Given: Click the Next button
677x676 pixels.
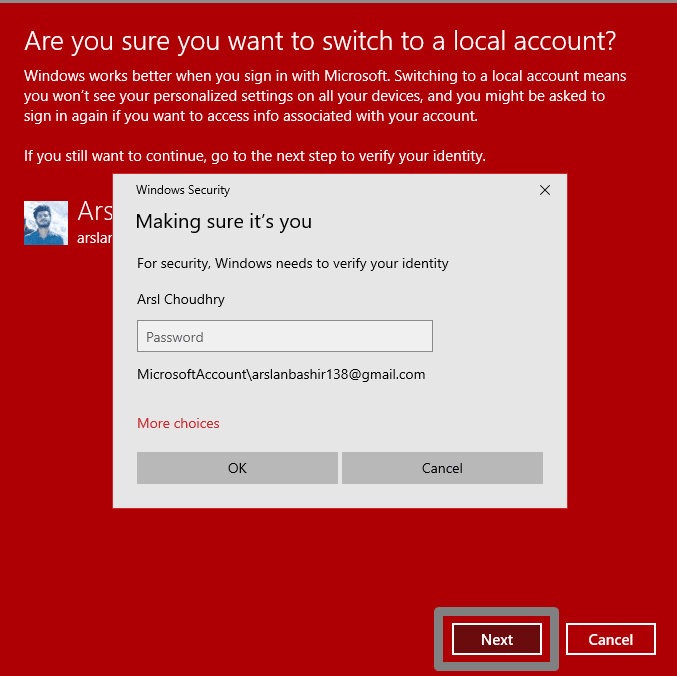Looking at the screenshot, I should [x=496, y=640].
